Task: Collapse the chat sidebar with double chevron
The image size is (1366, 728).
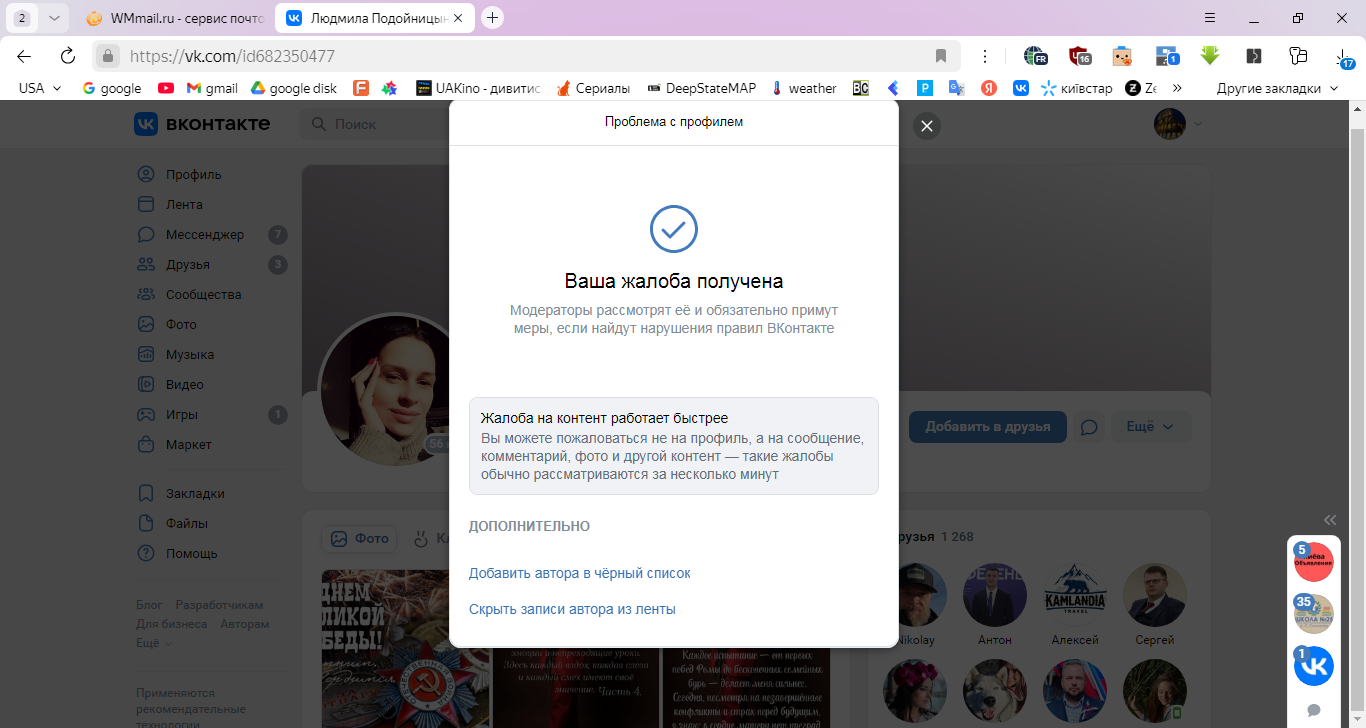Action: point(1330,519)
